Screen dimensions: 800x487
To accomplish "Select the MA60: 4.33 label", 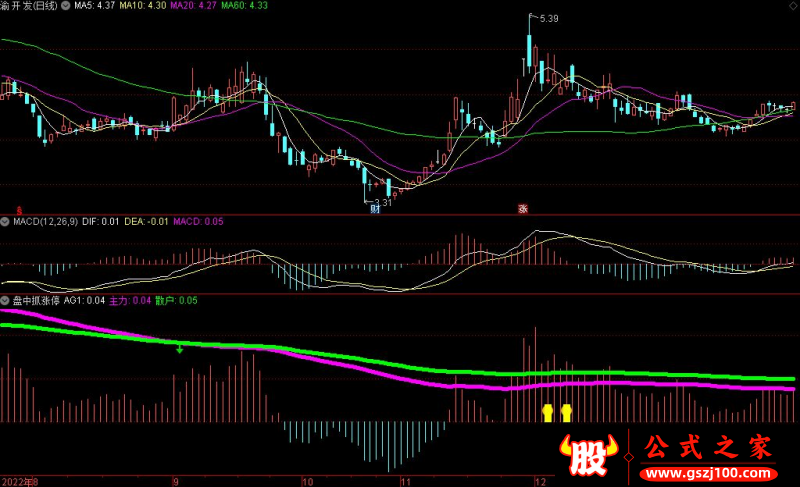I will pos(244,6).
